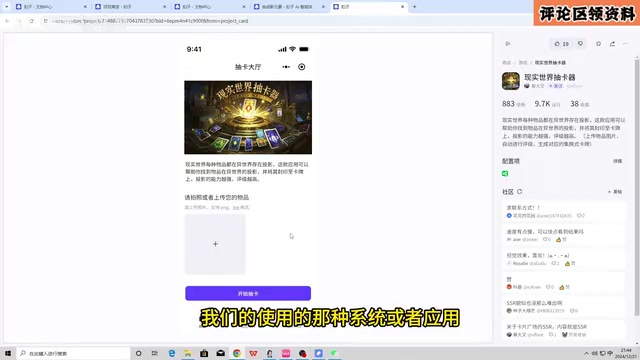The image size is (640, 360).
Task: Click the 赞 like badge on Rosalie's post
Action: point(570,264)
